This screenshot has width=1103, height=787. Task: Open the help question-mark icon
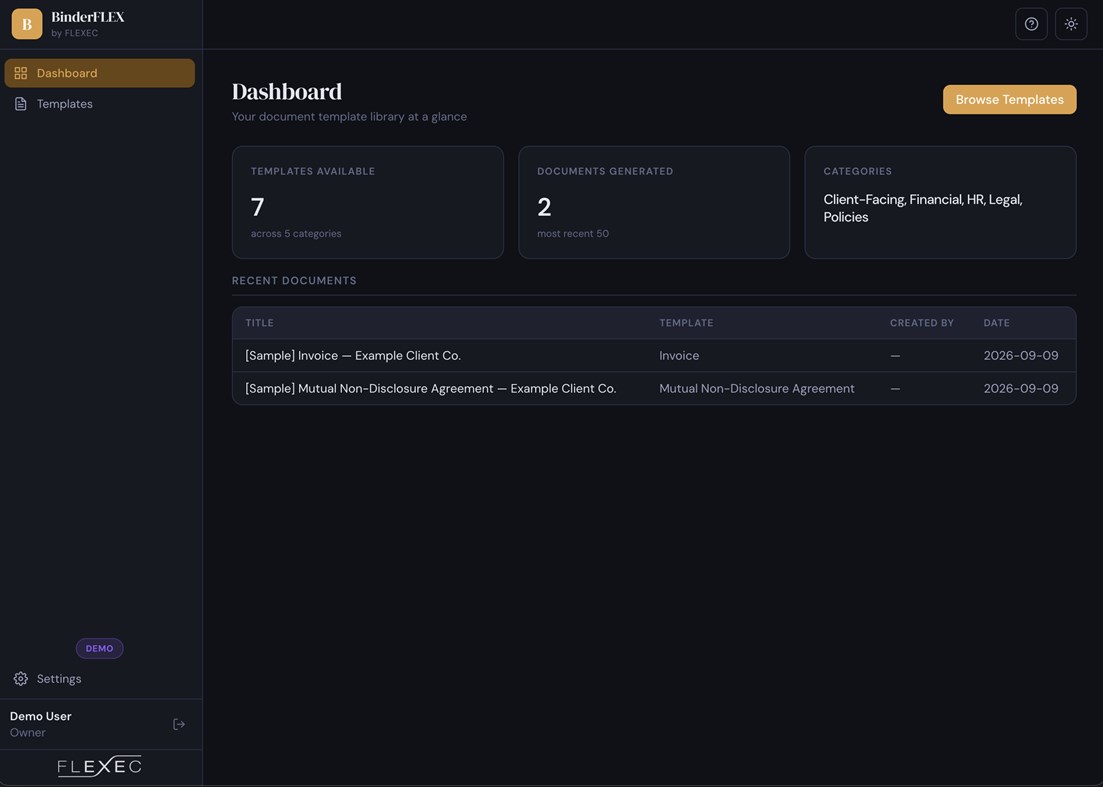click(x=1031, y=24)
